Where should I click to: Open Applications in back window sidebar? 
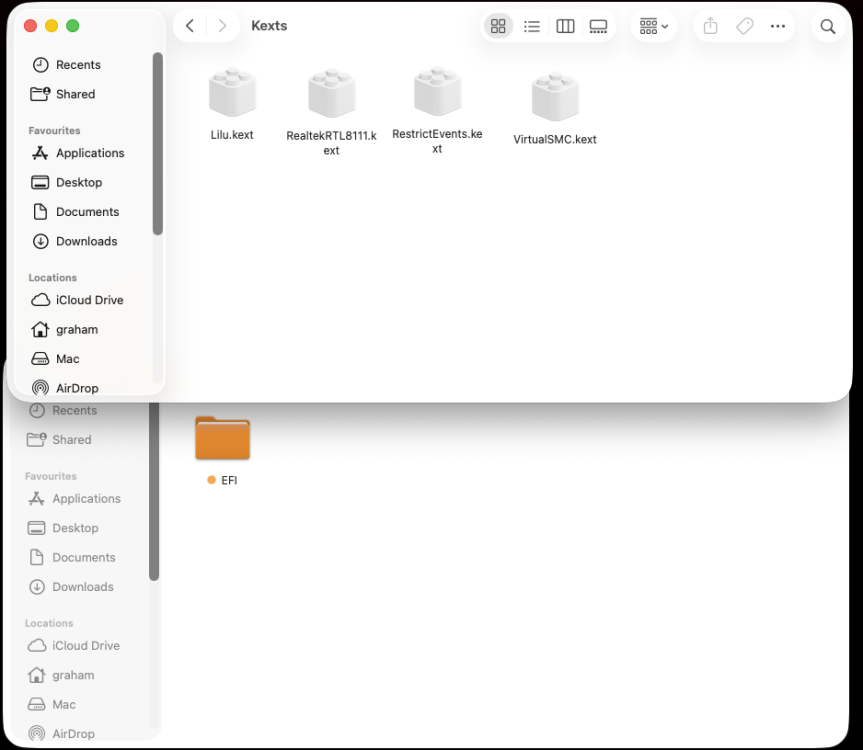click(86, 499)
